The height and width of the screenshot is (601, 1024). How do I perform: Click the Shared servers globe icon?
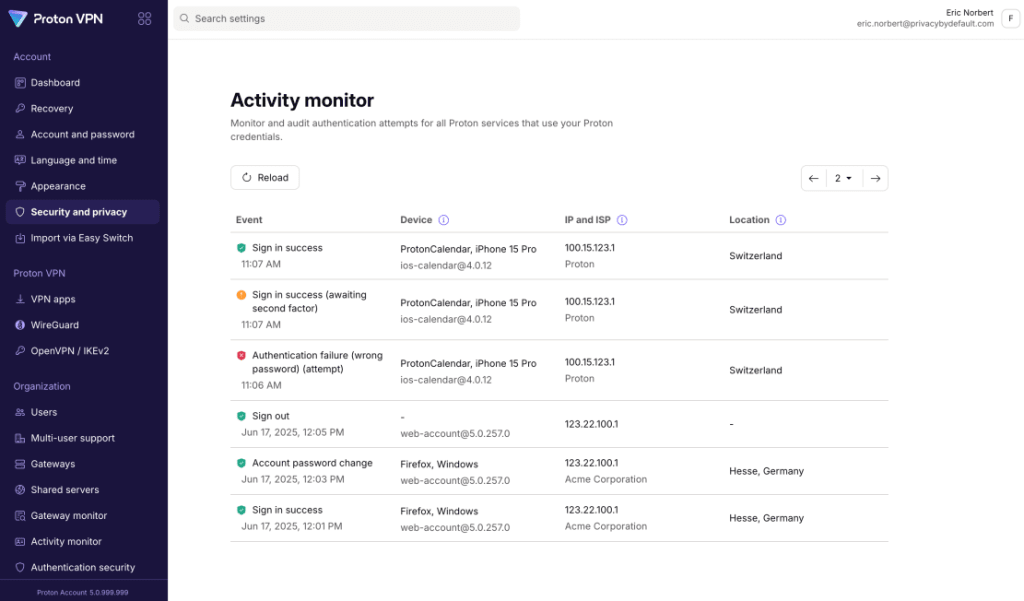point(20,490)
